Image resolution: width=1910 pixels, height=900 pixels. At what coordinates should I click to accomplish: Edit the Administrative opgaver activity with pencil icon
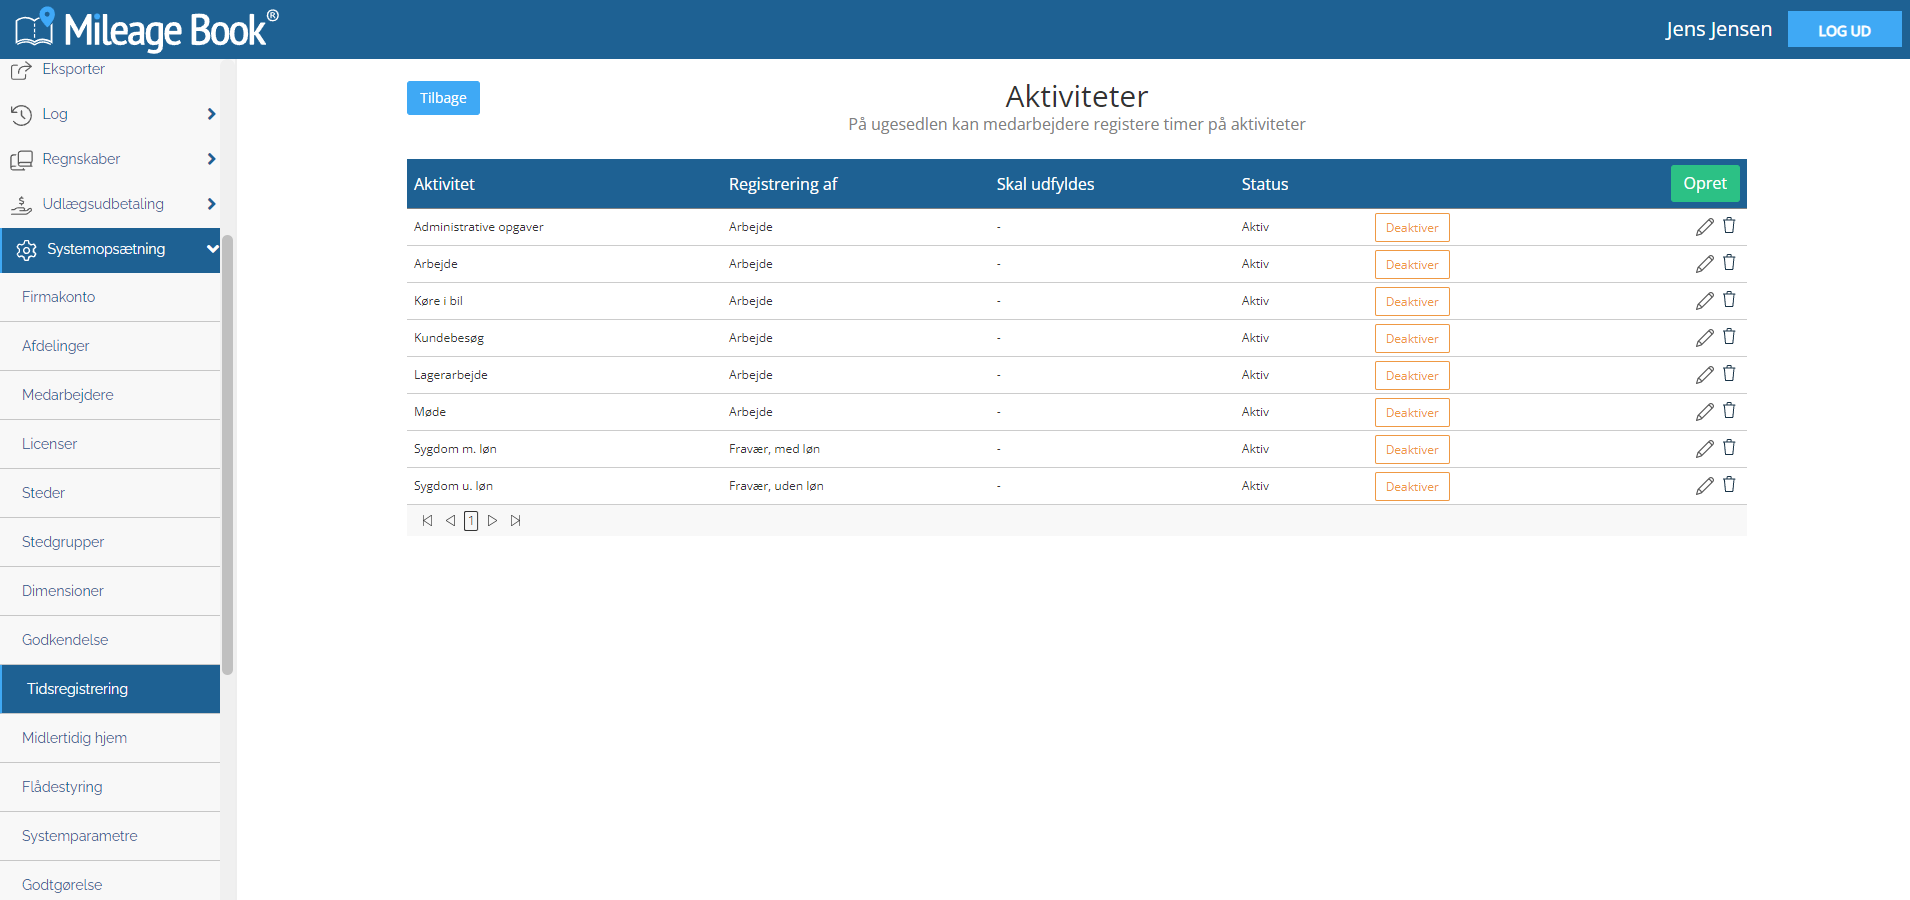click(1705, 227)
